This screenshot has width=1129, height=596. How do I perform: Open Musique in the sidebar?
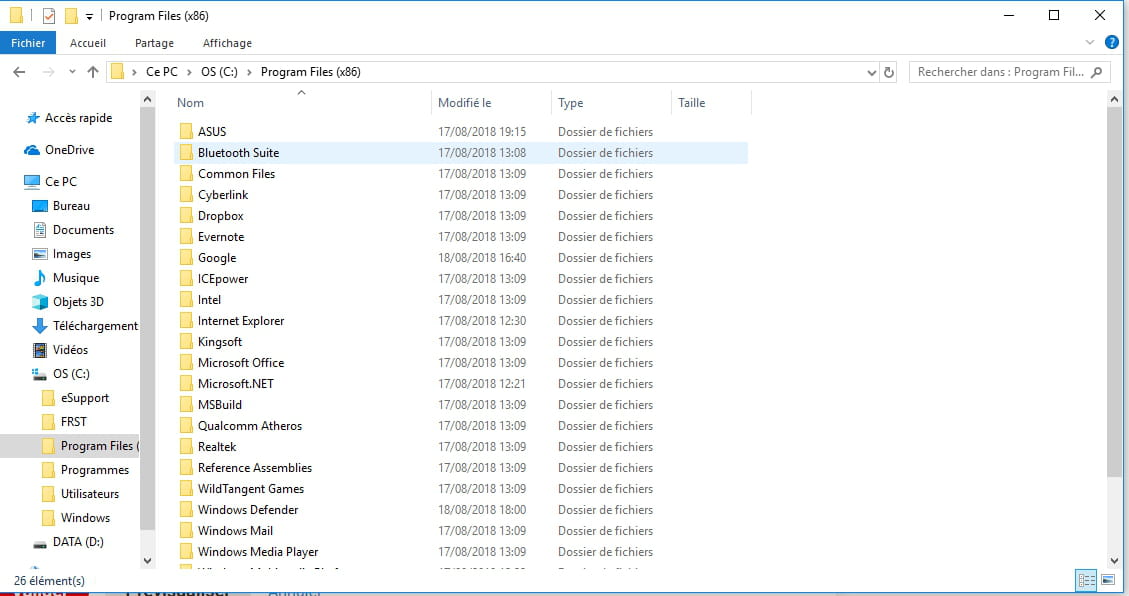pos(66,278)
